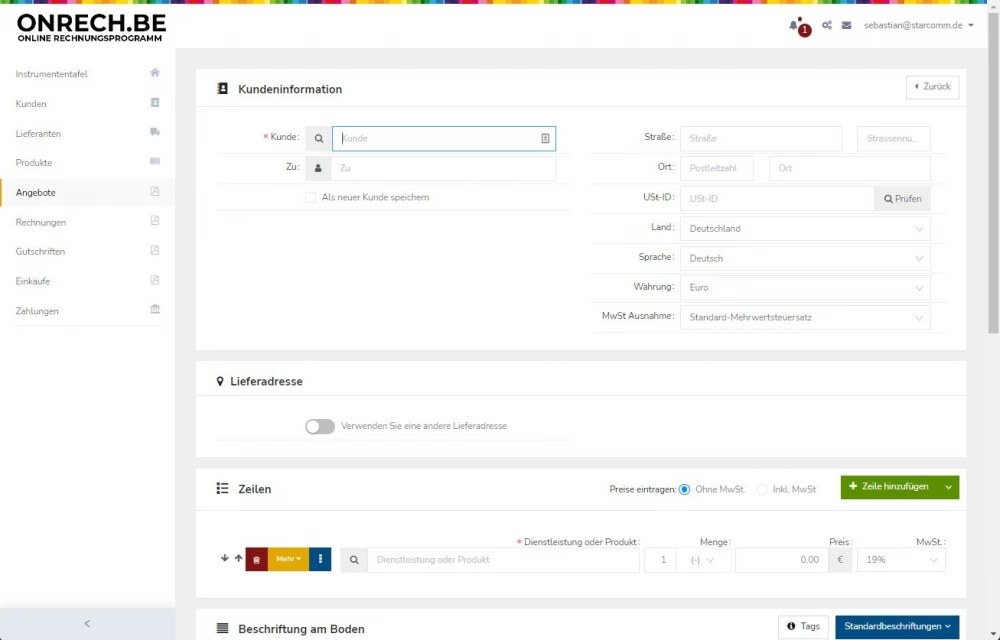Collapse the sidebar with the bottom chevron
This screenshot has width=1000, height=640.
pos(87,624)
